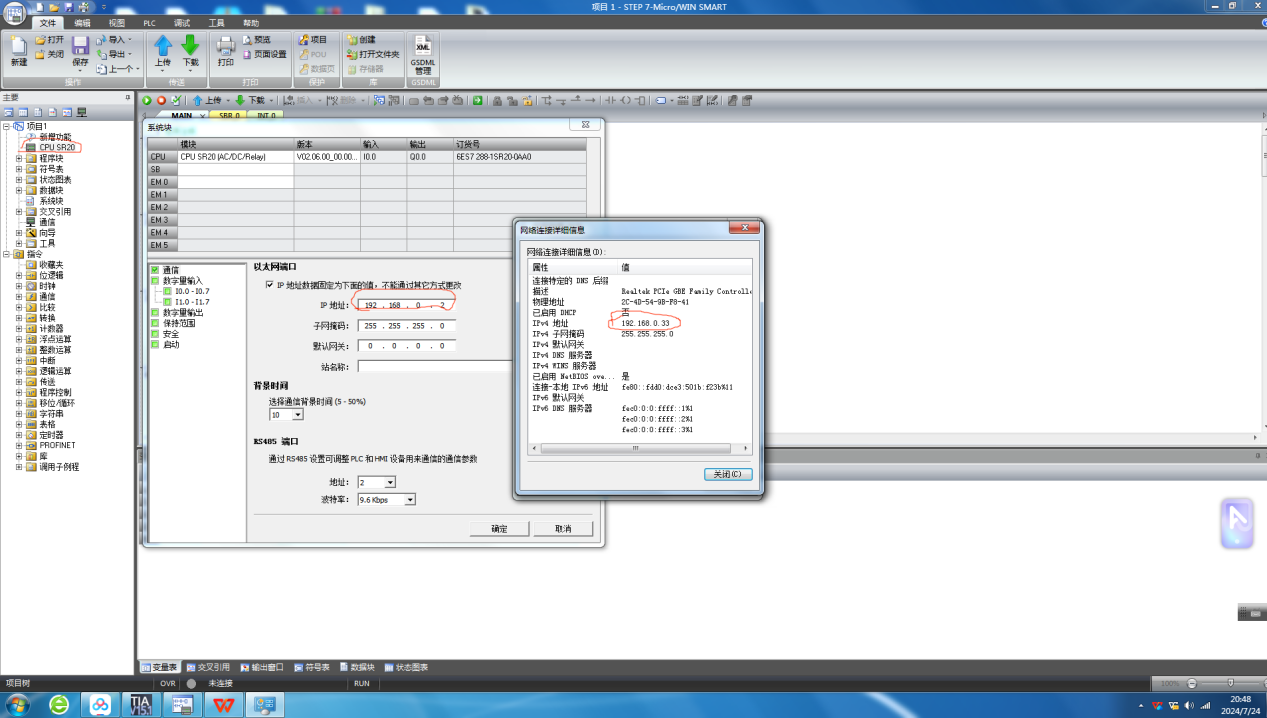Select the 启动 category
Viewport: 1267px width, 718px height.
pos(165,344)
